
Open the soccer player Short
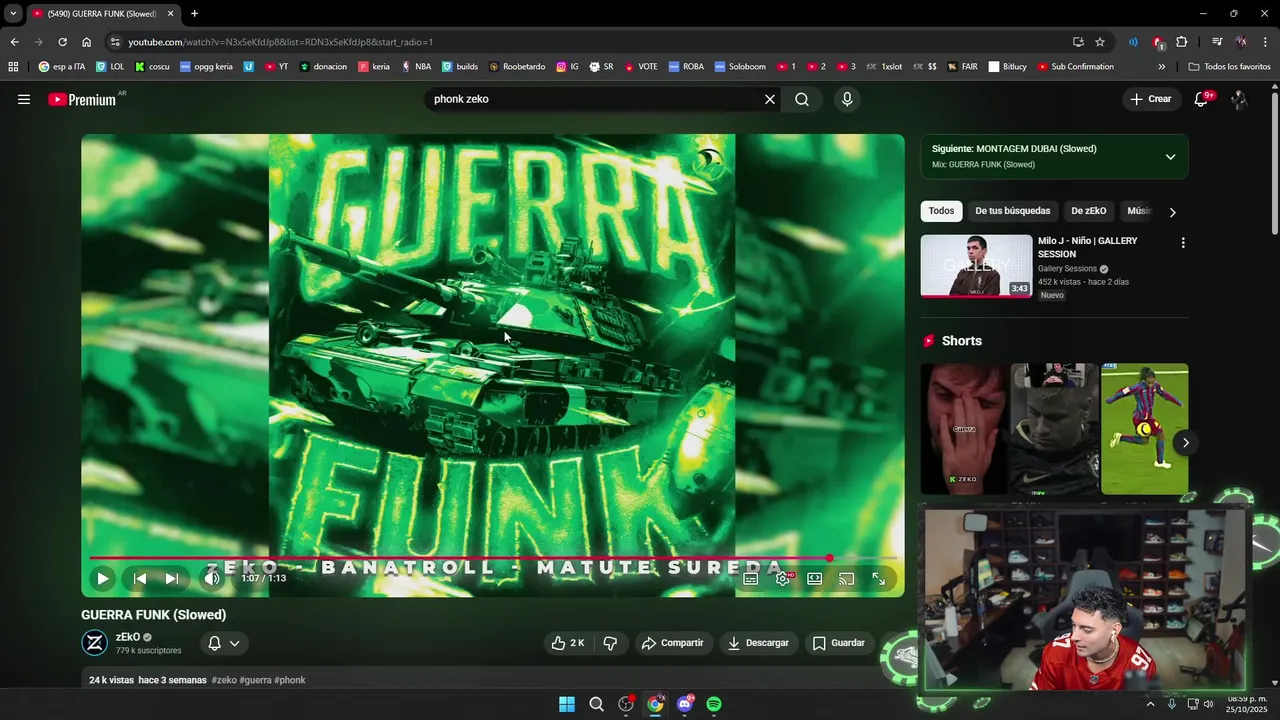click(1145, 428)
